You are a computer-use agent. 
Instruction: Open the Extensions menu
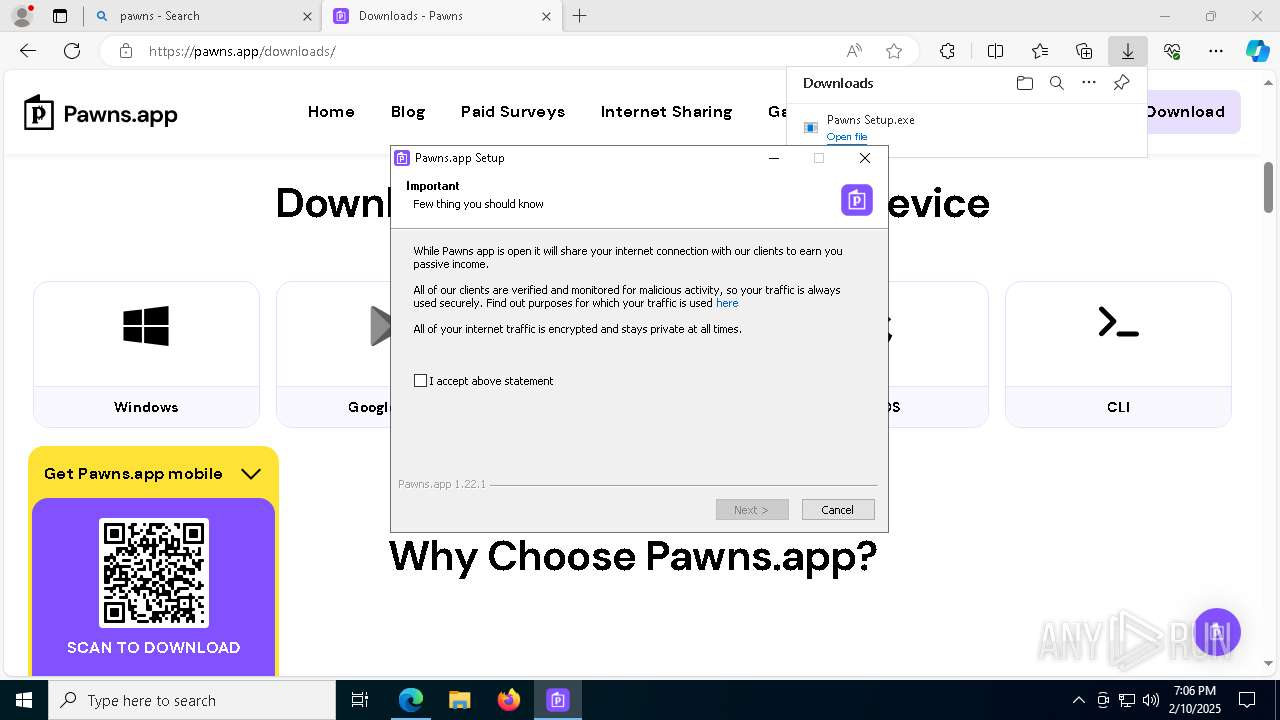coord(947,51)
